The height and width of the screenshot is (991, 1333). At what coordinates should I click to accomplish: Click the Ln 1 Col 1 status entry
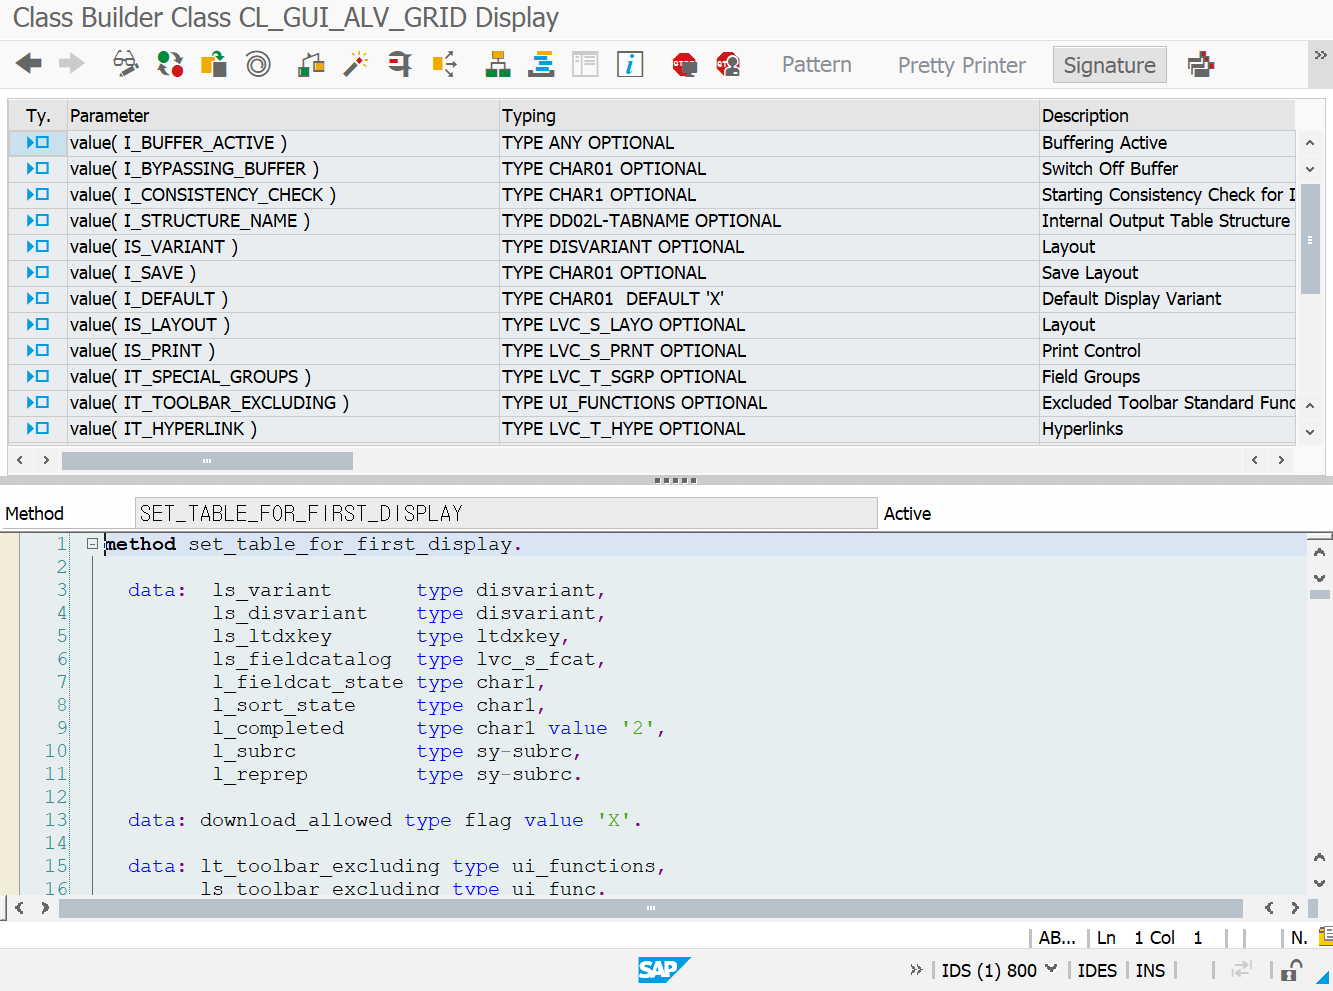[x=1150, y=938]
